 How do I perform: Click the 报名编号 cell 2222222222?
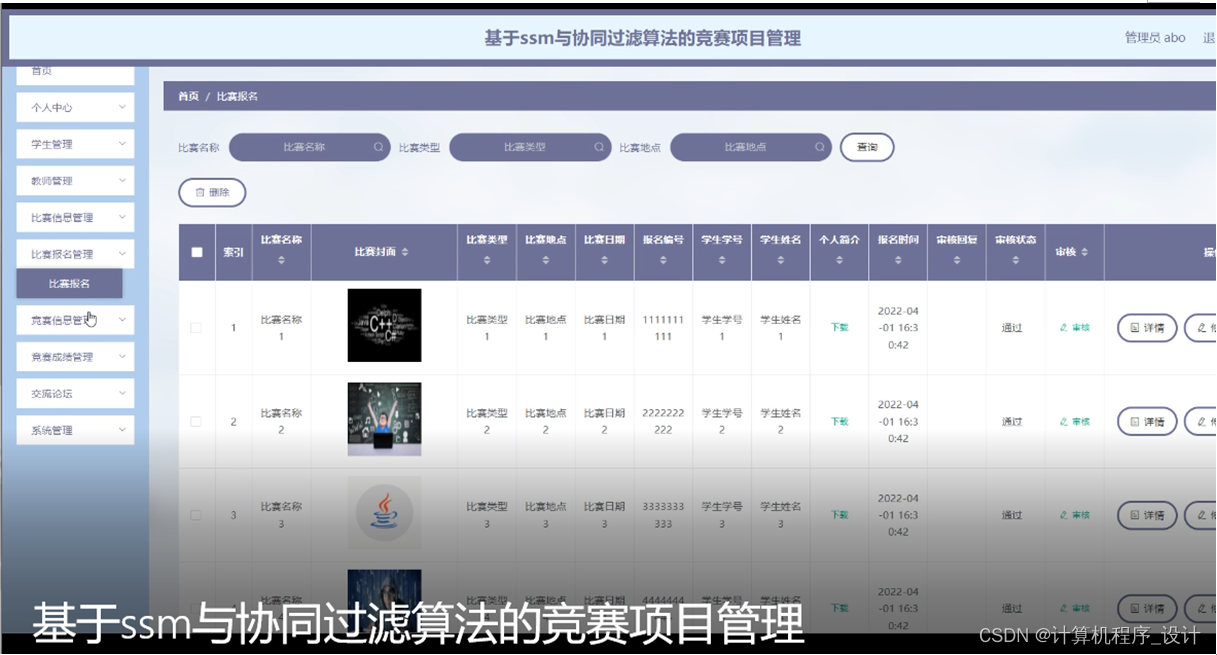tap(663, 421)
